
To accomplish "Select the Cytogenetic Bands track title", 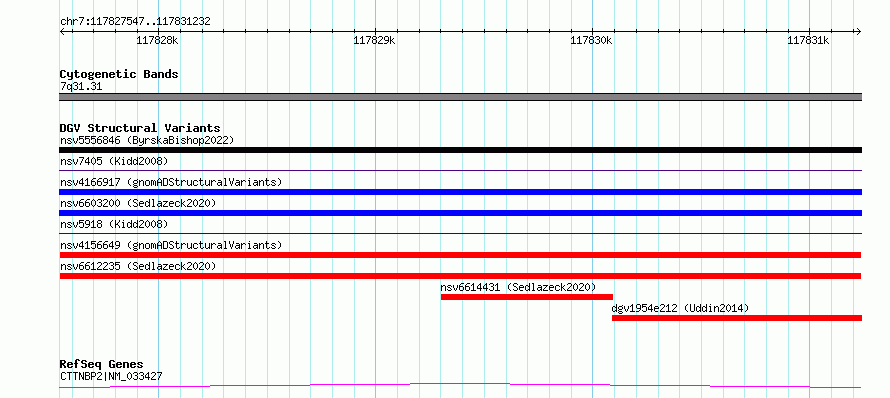I will pos(119,74).
